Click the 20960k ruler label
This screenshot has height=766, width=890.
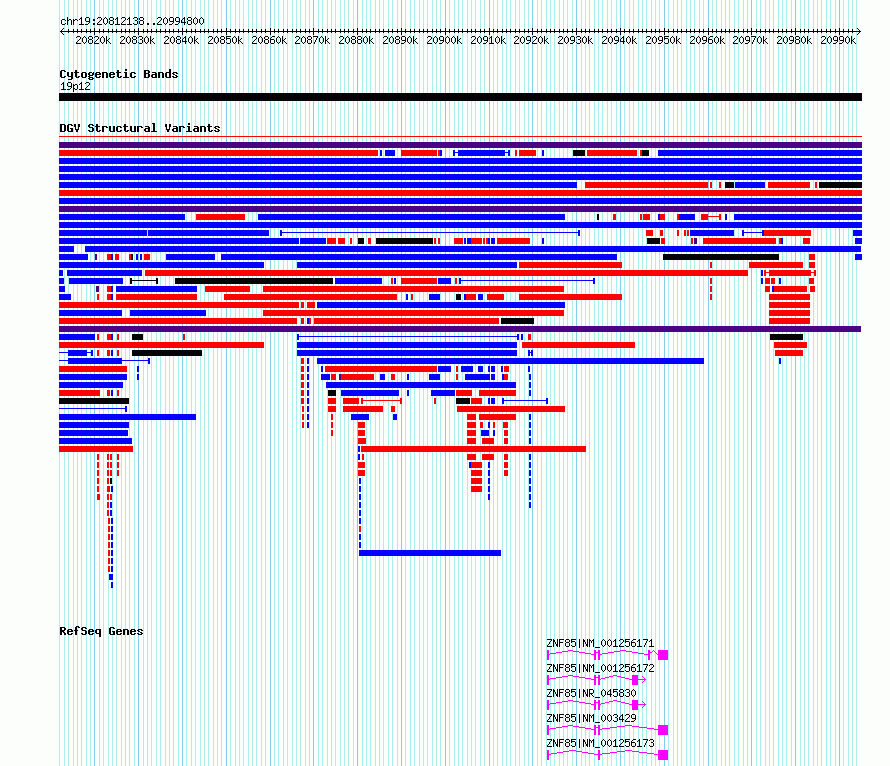[707, 40]
